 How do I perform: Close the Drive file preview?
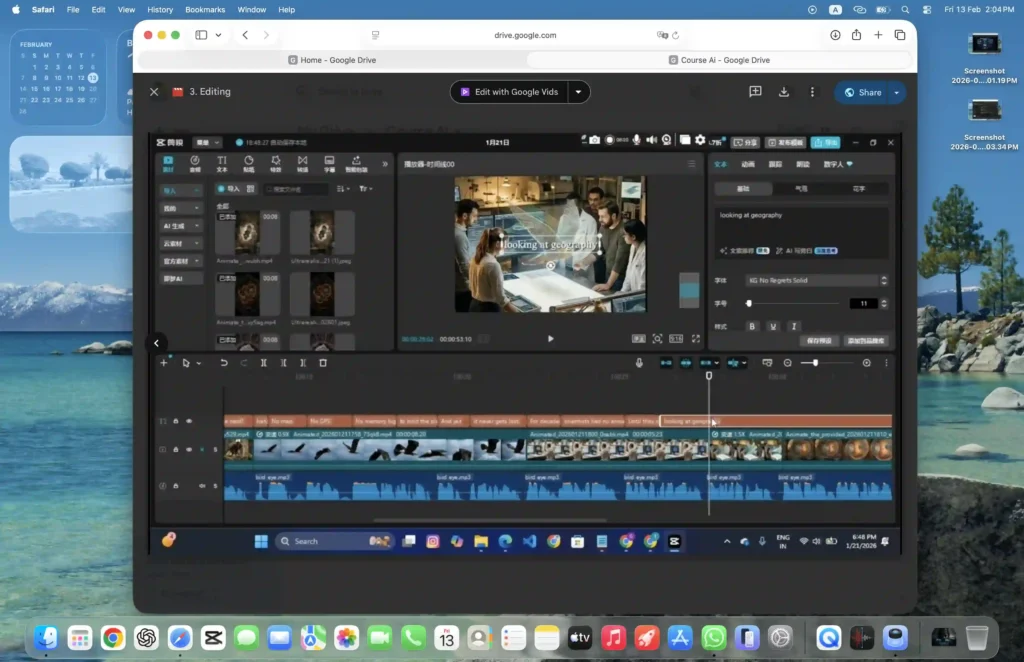(154, 92)
